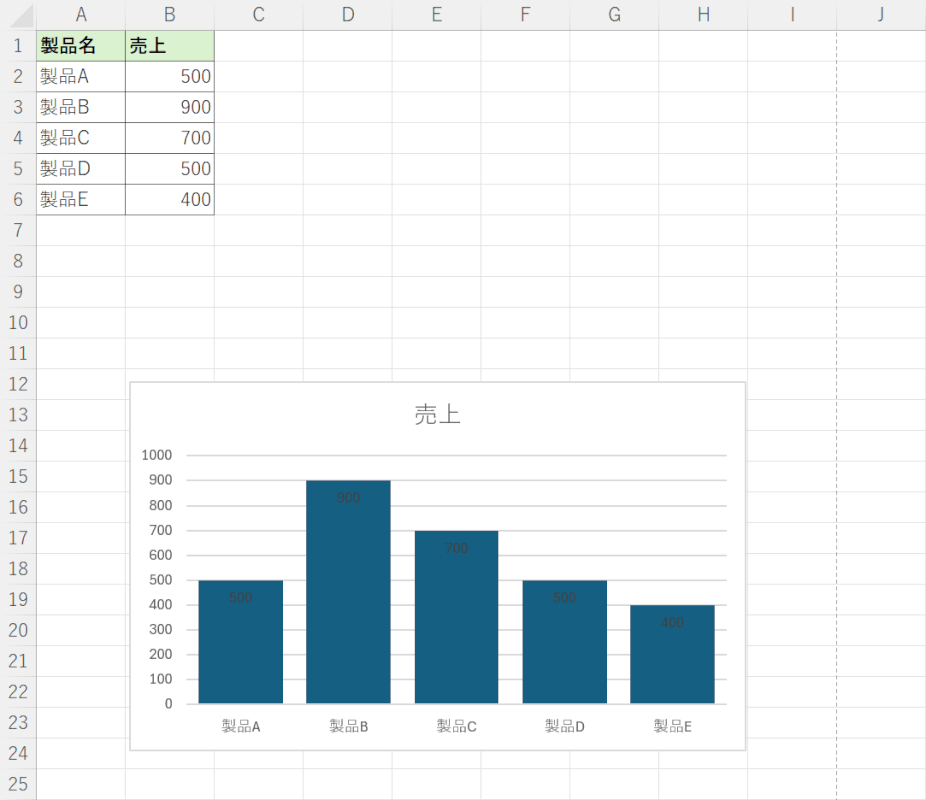Select the cell with value 700
The height and width of the screenshot is (800, 926).
(x=169, y=138)
